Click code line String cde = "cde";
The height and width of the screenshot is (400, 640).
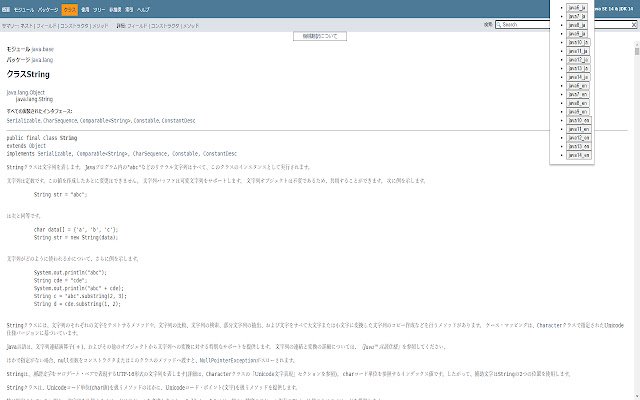(x=60, y=280)
